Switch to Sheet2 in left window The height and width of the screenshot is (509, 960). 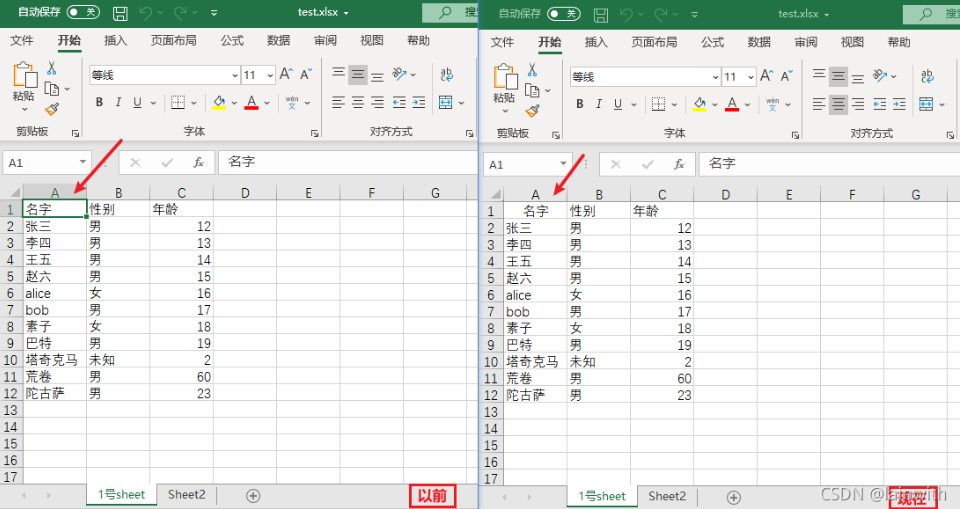[187, 495]
